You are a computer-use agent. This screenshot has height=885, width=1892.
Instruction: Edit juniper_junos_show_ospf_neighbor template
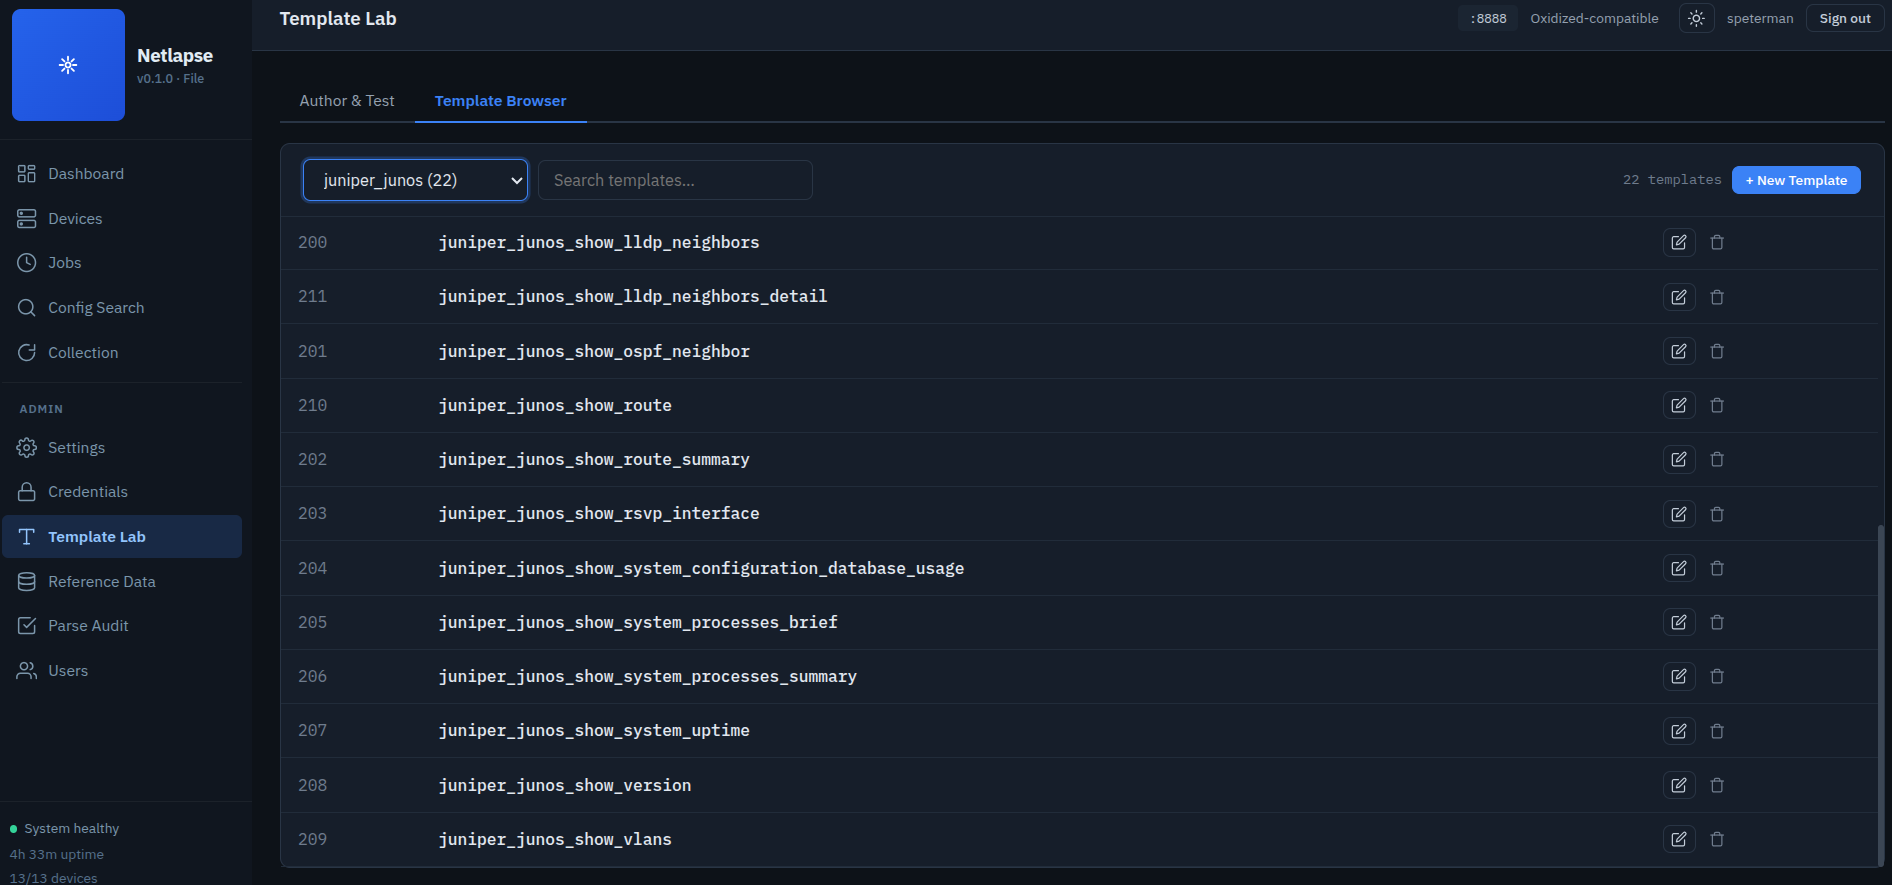tap(1679, 351)
